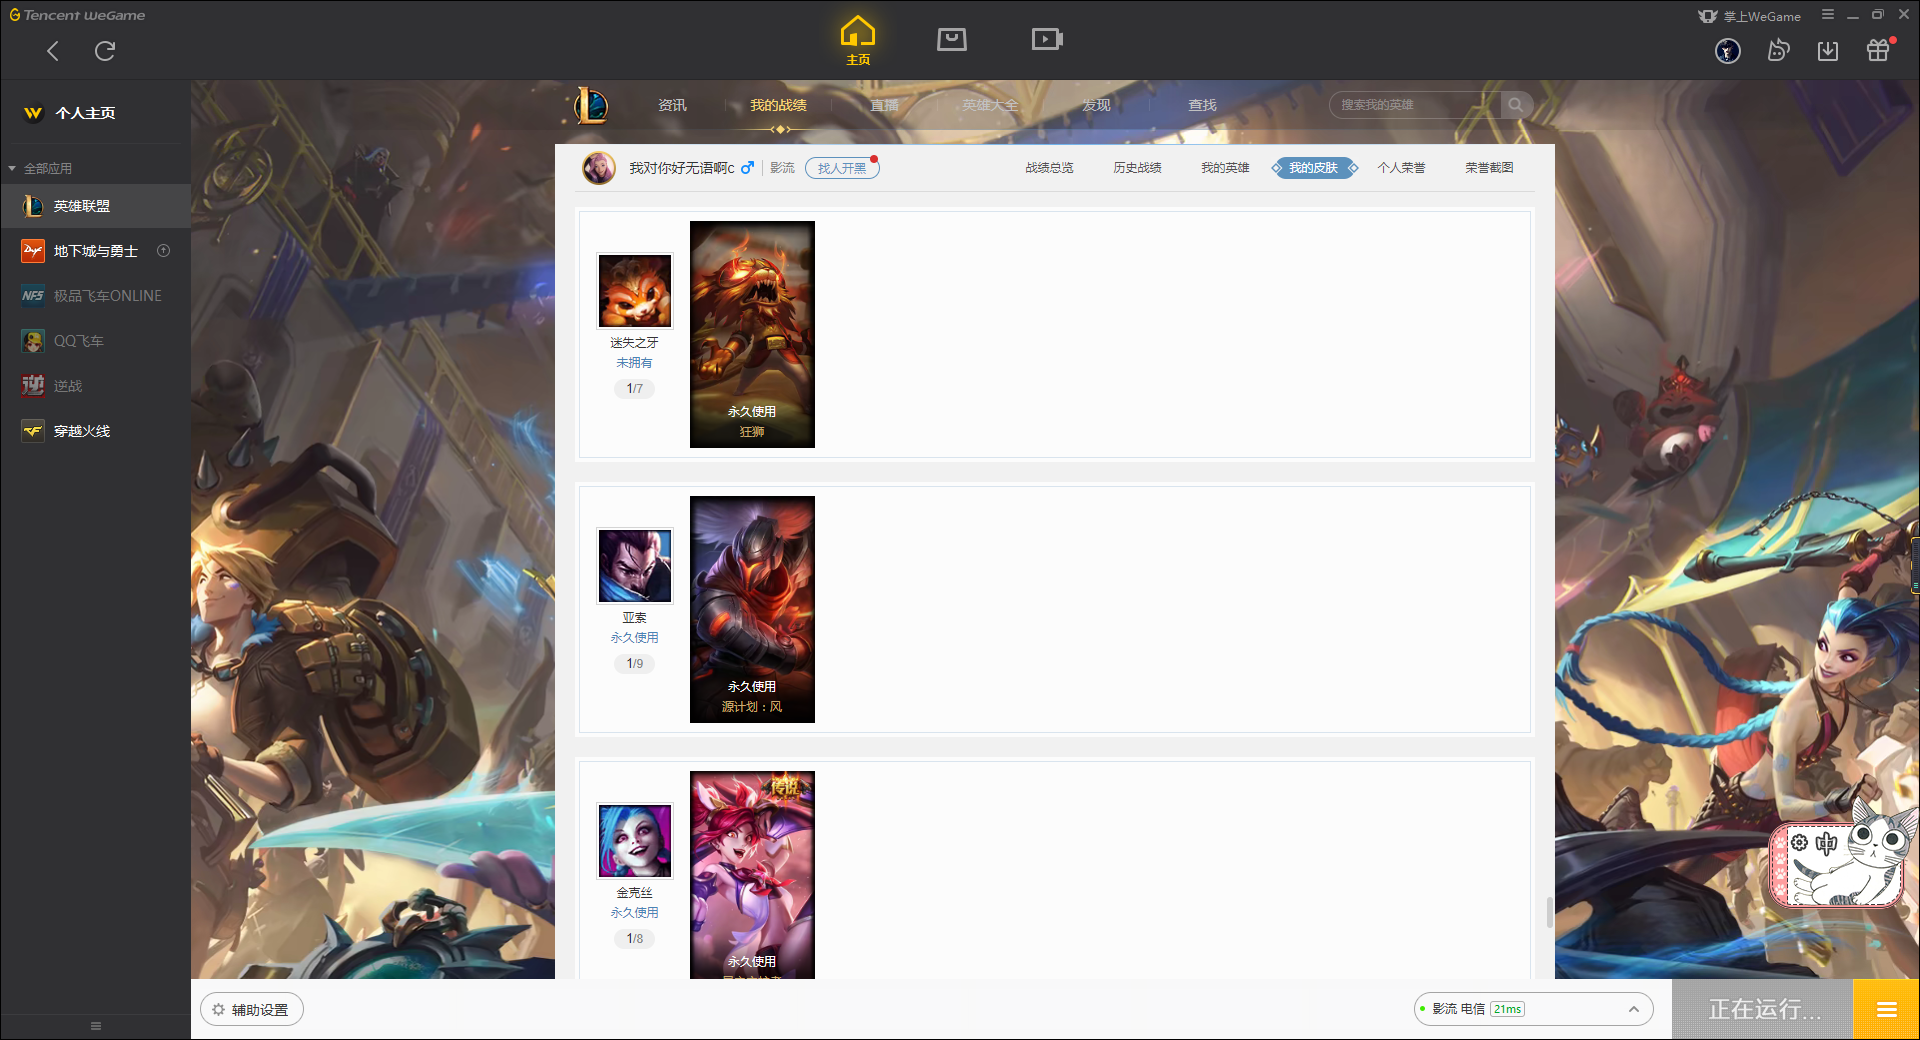Open the 查找 tab
This screenshot has height=1040, width=1920.
pyautogui.click(x=1202, y=105)
